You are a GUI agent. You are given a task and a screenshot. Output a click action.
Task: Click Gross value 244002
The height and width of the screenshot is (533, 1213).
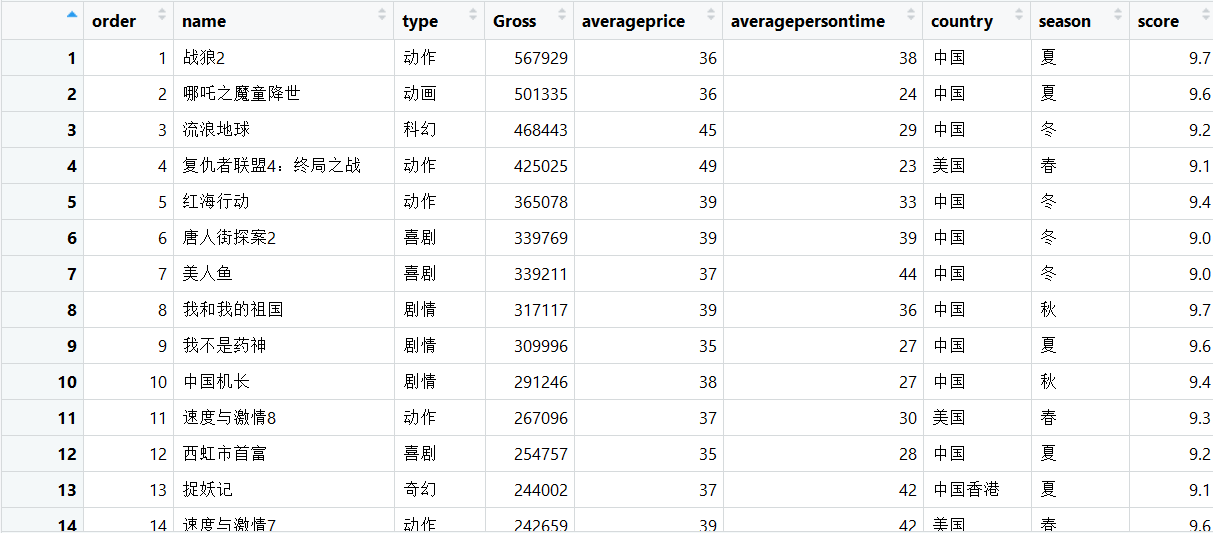click(541, 490)
